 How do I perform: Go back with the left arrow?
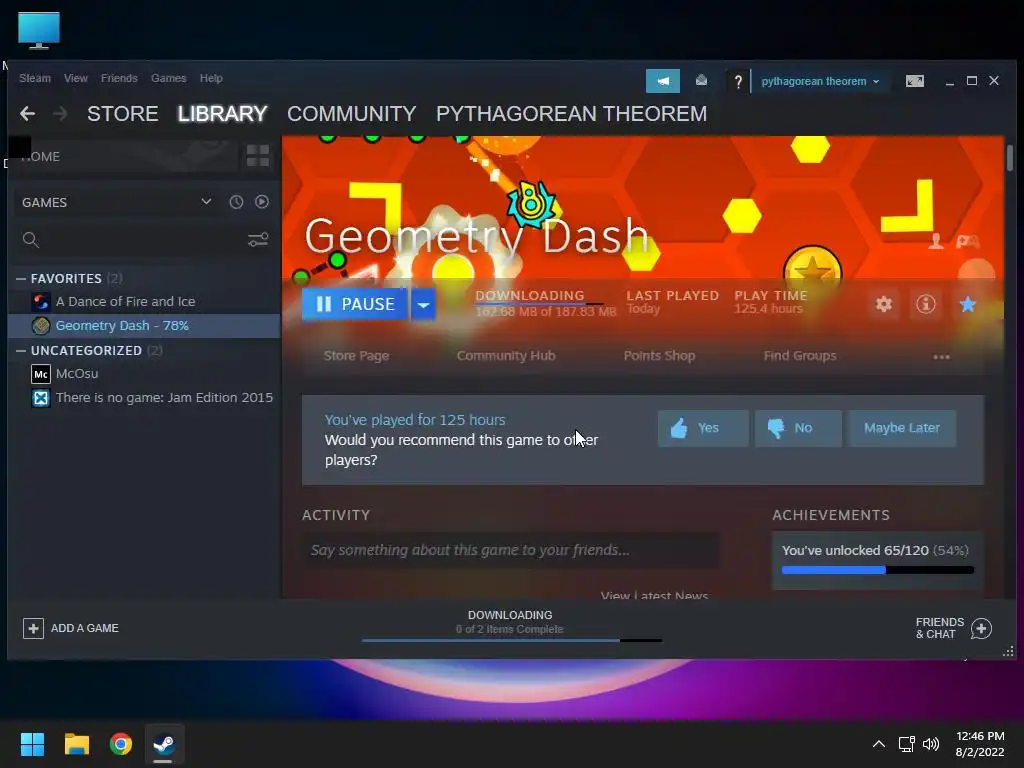tap(27, 114)
